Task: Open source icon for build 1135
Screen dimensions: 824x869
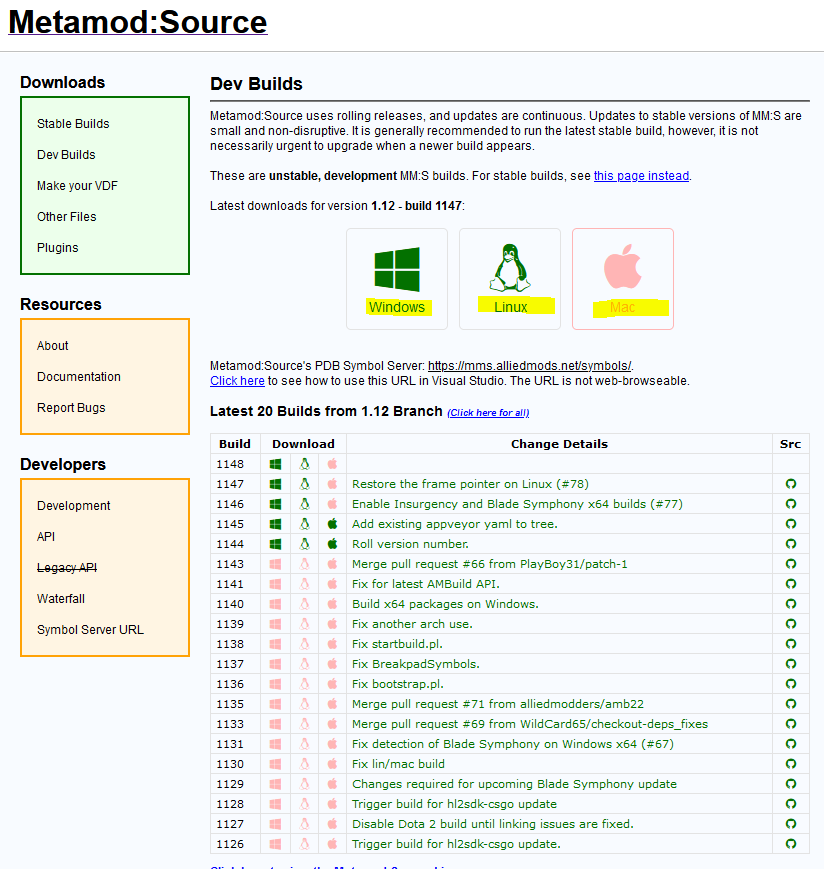Action: 791,704
